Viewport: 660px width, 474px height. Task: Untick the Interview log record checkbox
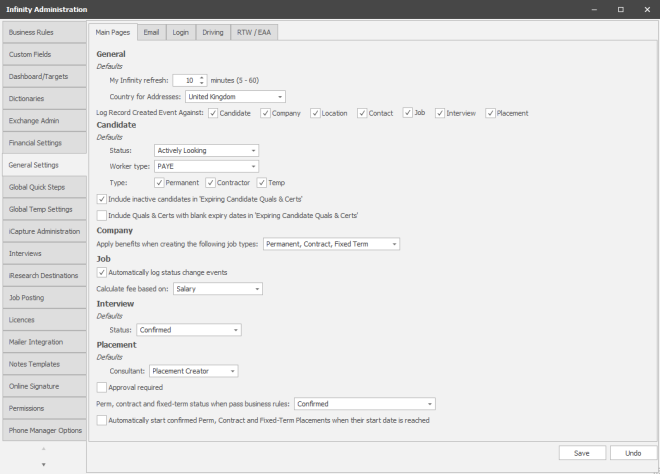440,113
